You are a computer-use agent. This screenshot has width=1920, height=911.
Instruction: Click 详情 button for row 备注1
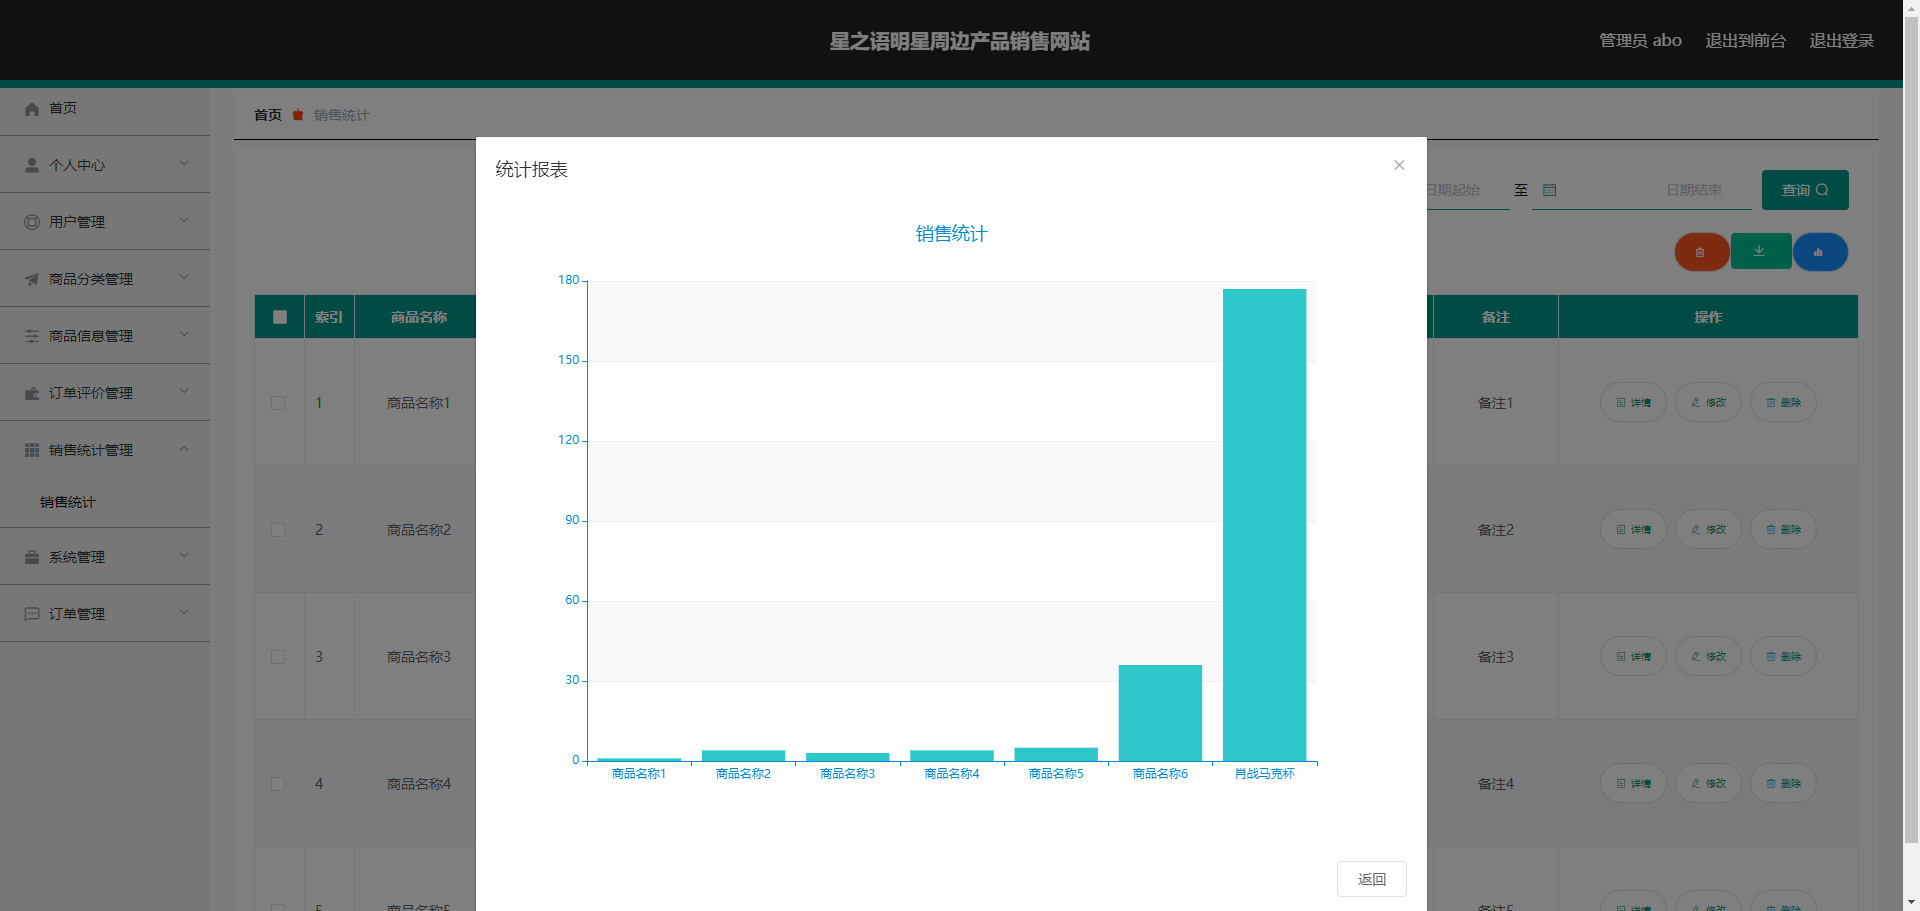point(1633,402)
